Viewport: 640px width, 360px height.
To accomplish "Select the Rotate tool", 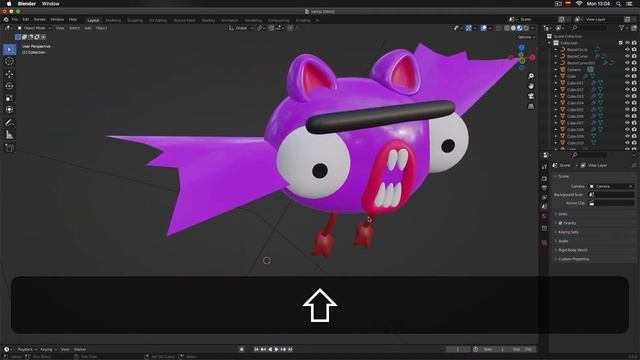I will pyautogui.click(x=9, y=86).
